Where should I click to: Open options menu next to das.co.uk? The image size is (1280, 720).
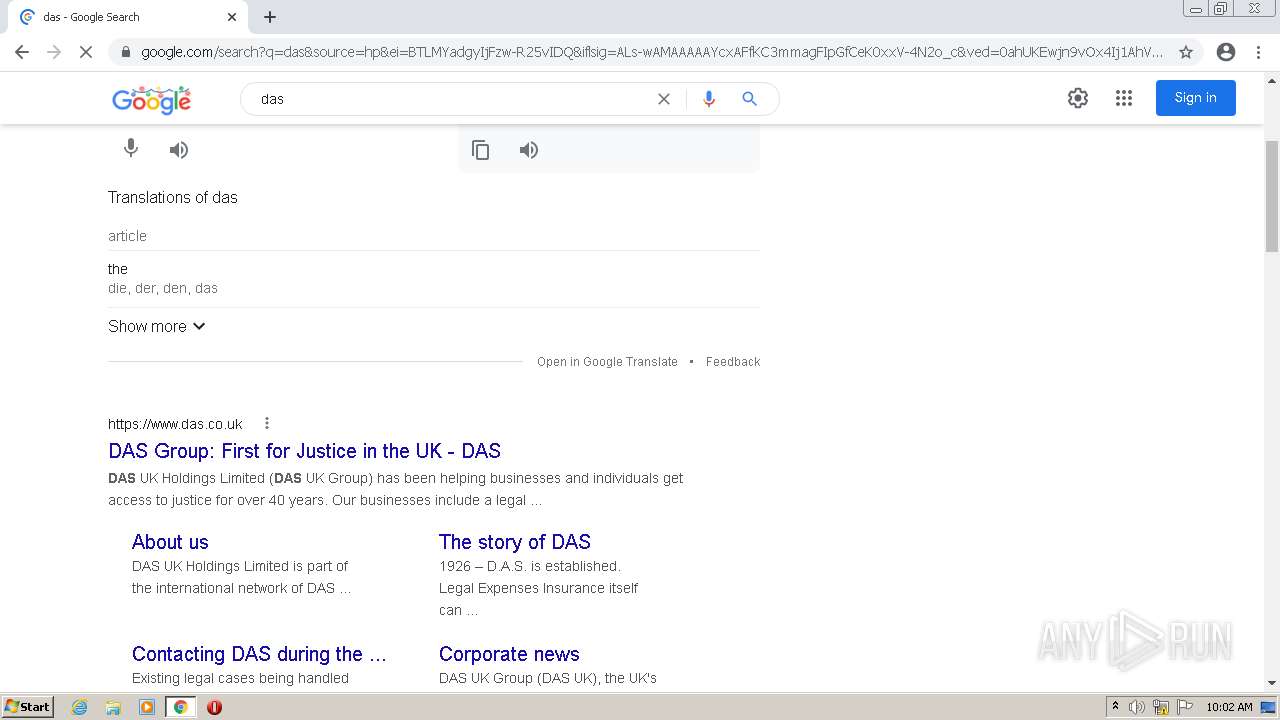coord(267,424)
